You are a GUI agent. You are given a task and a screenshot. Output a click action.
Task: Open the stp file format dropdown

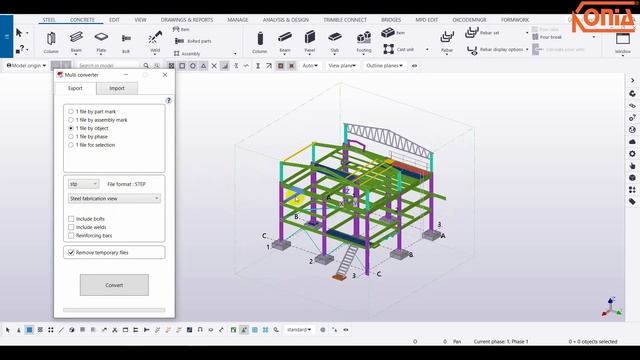pos(83,184)
